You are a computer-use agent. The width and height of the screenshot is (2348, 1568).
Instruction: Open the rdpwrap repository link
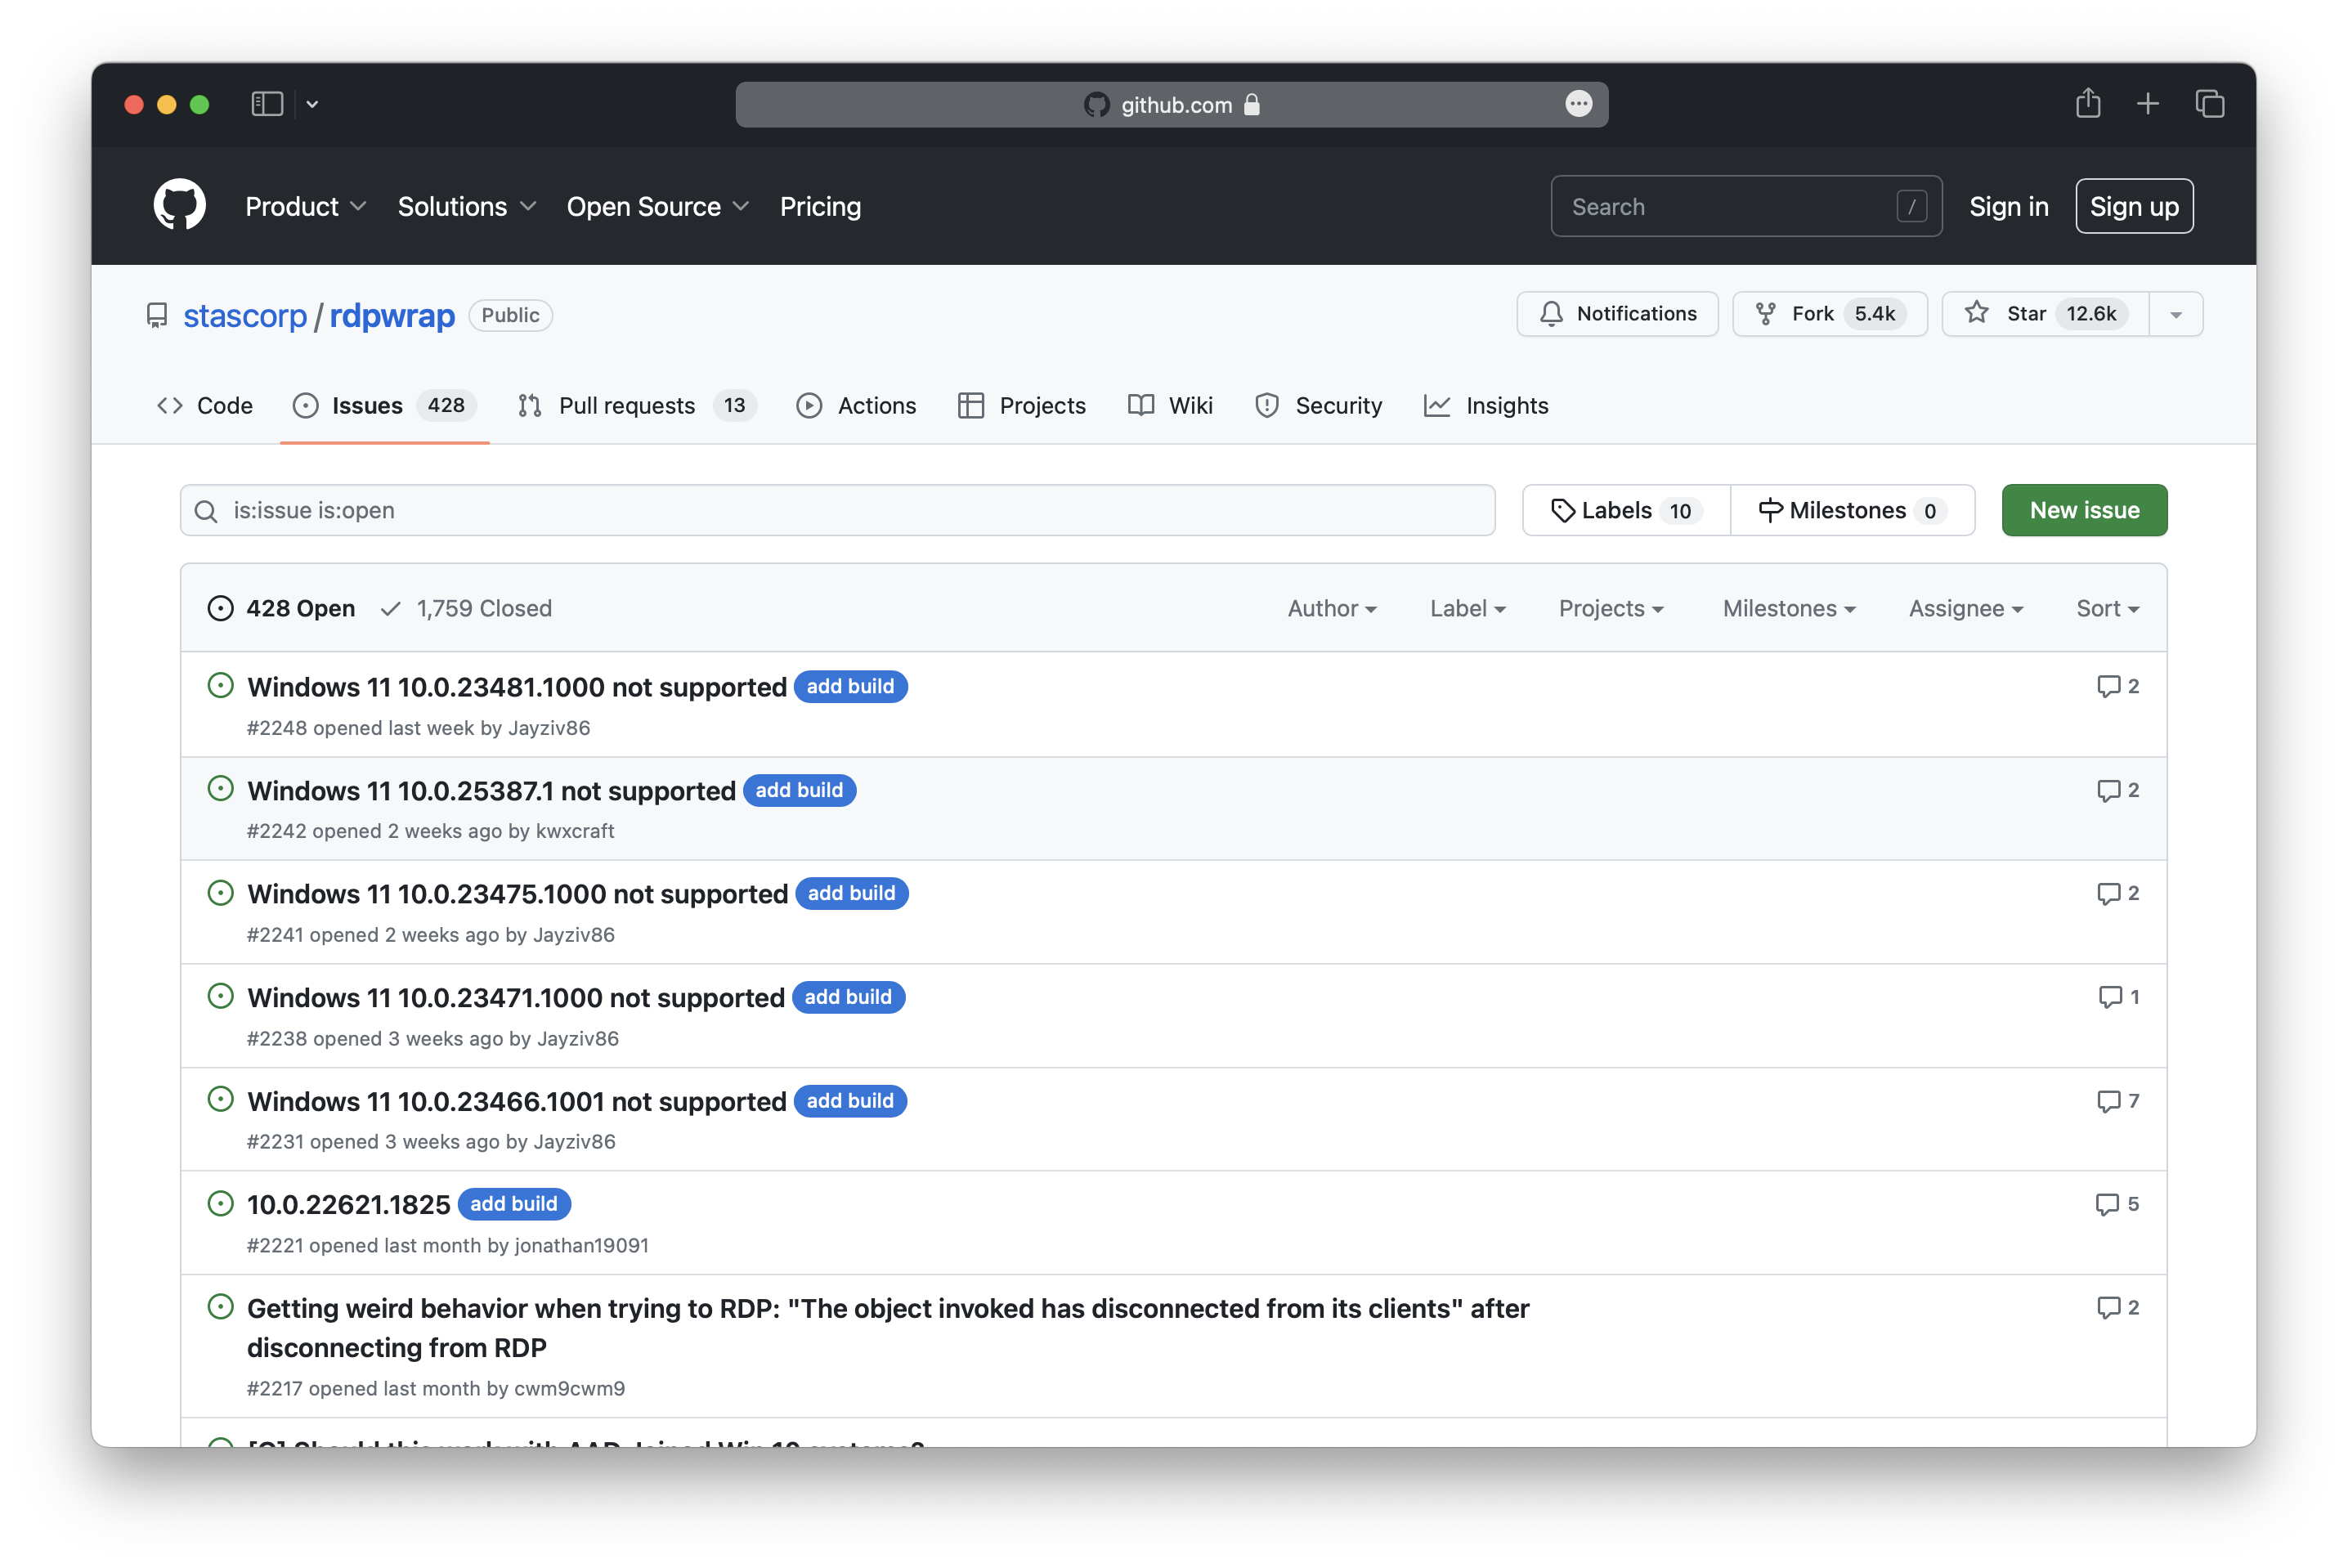click(392, 315)
